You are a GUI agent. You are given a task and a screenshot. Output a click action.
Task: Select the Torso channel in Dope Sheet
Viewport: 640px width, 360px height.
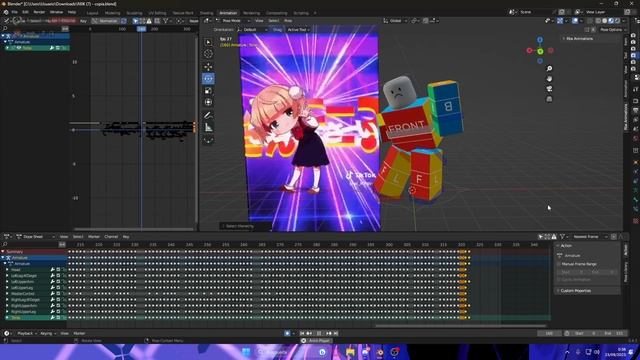click(x=16, y=318)
